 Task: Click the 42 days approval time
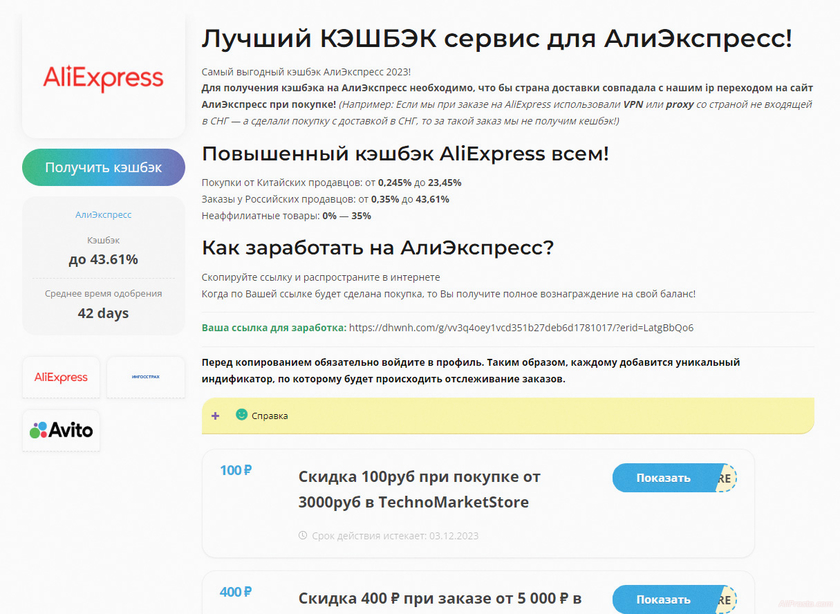click(x=103, y=313)
